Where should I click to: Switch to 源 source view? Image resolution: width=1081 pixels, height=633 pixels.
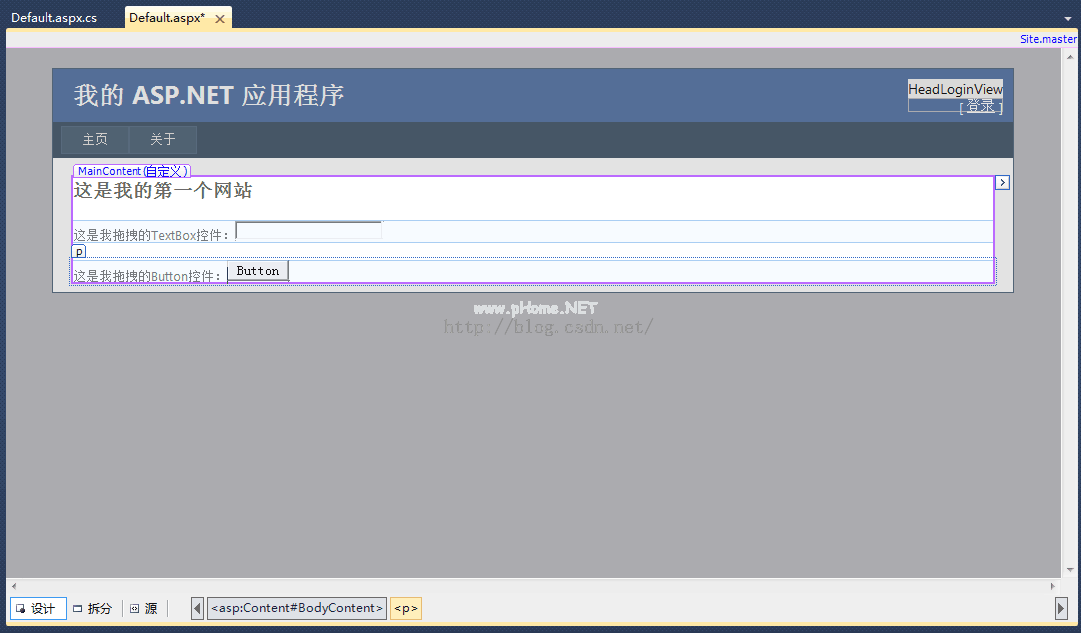coord(144,608)
